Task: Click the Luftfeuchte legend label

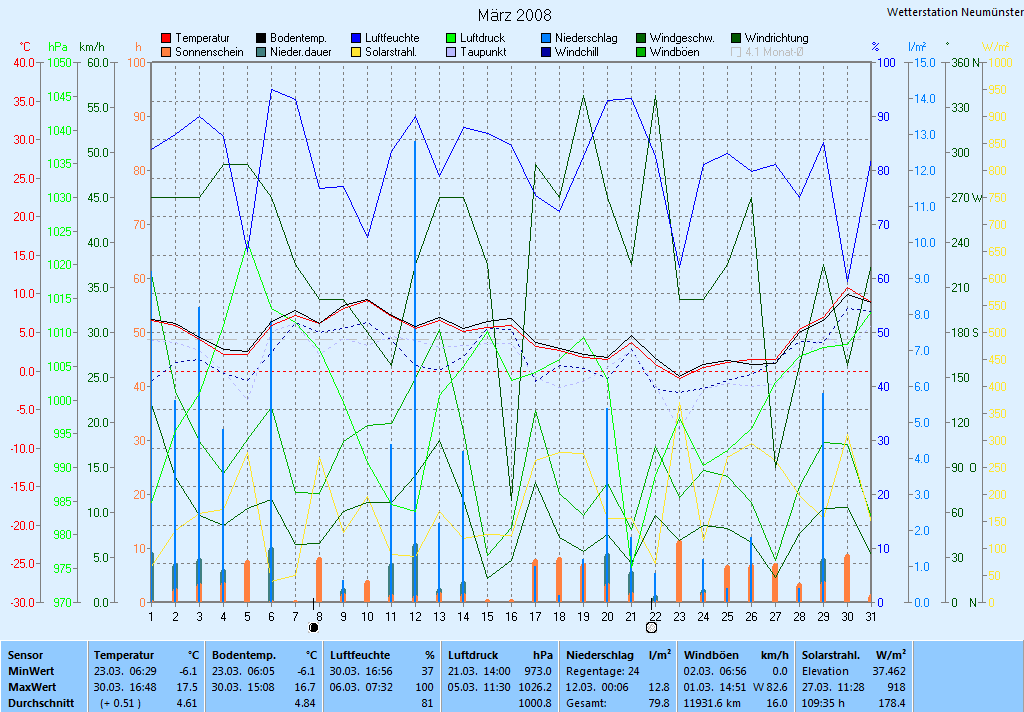Action: pyautogui.click(x=392, y=39)
